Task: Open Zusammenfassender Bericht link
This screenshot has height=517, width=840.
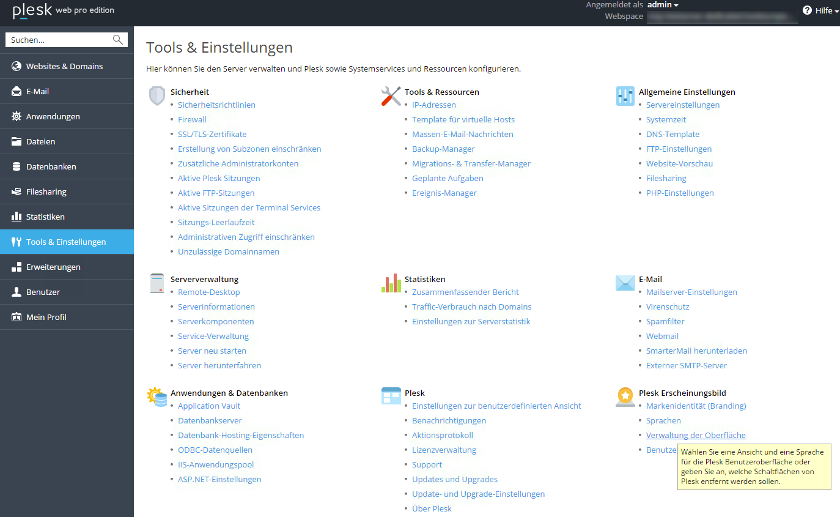Action: coord(465,292)
